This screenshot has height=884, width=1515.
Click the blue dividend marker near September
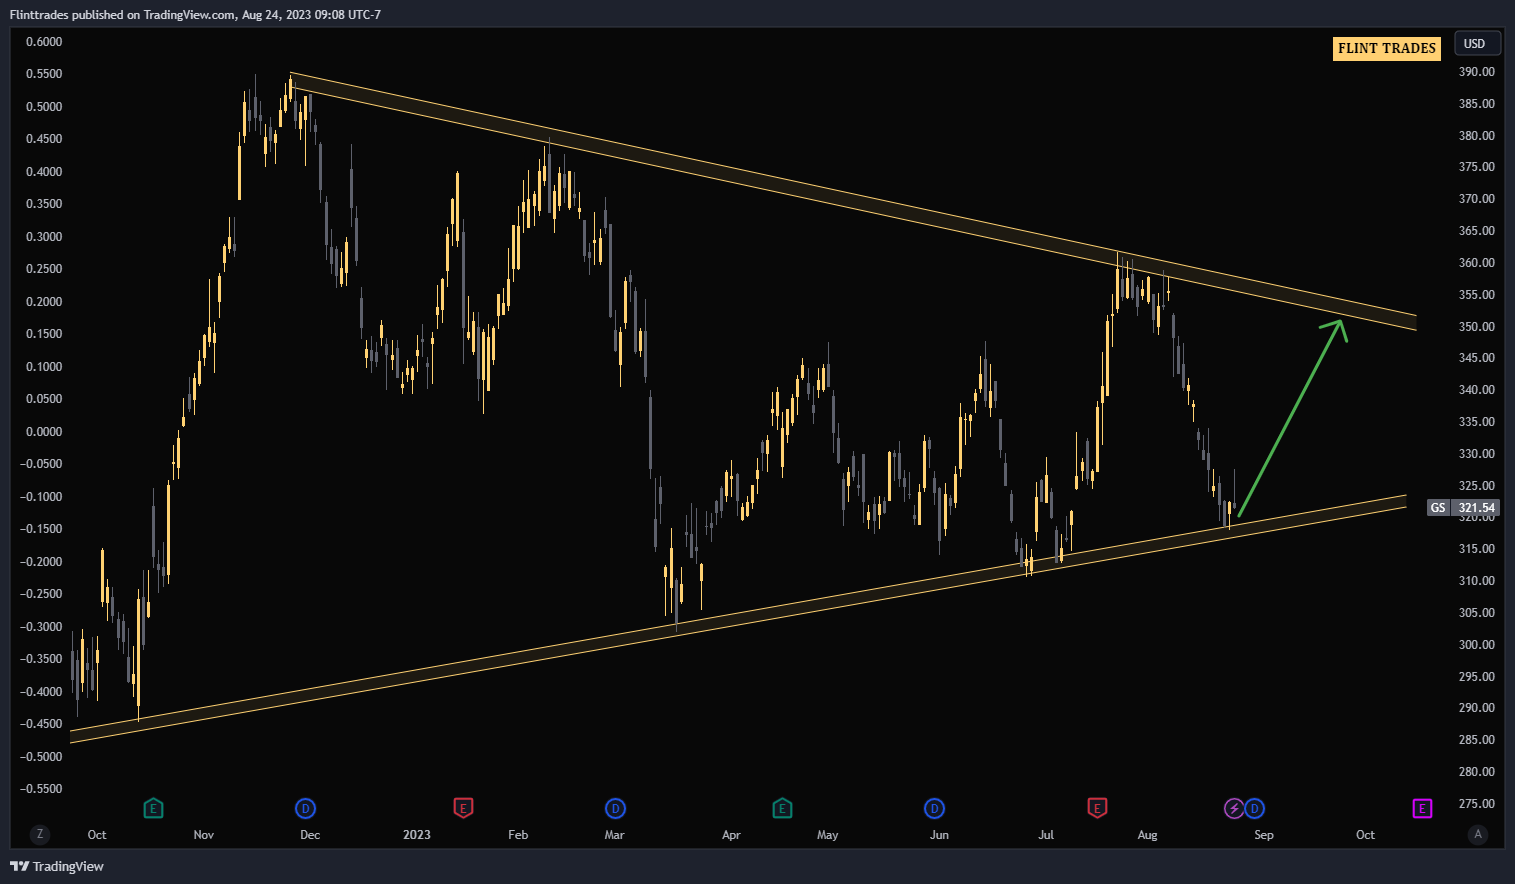pos(1255,808)
